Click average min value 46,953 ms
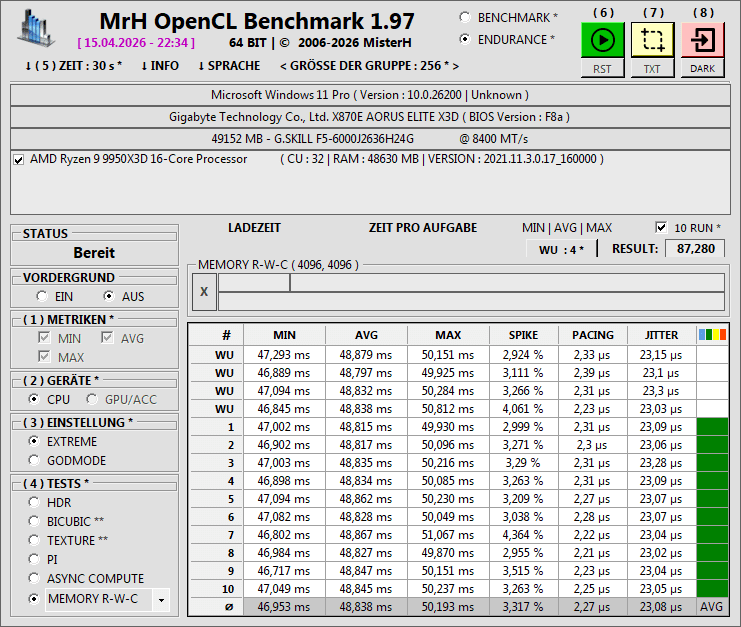The height and width of the screenshot is (627, 741). tap(284, 607)
